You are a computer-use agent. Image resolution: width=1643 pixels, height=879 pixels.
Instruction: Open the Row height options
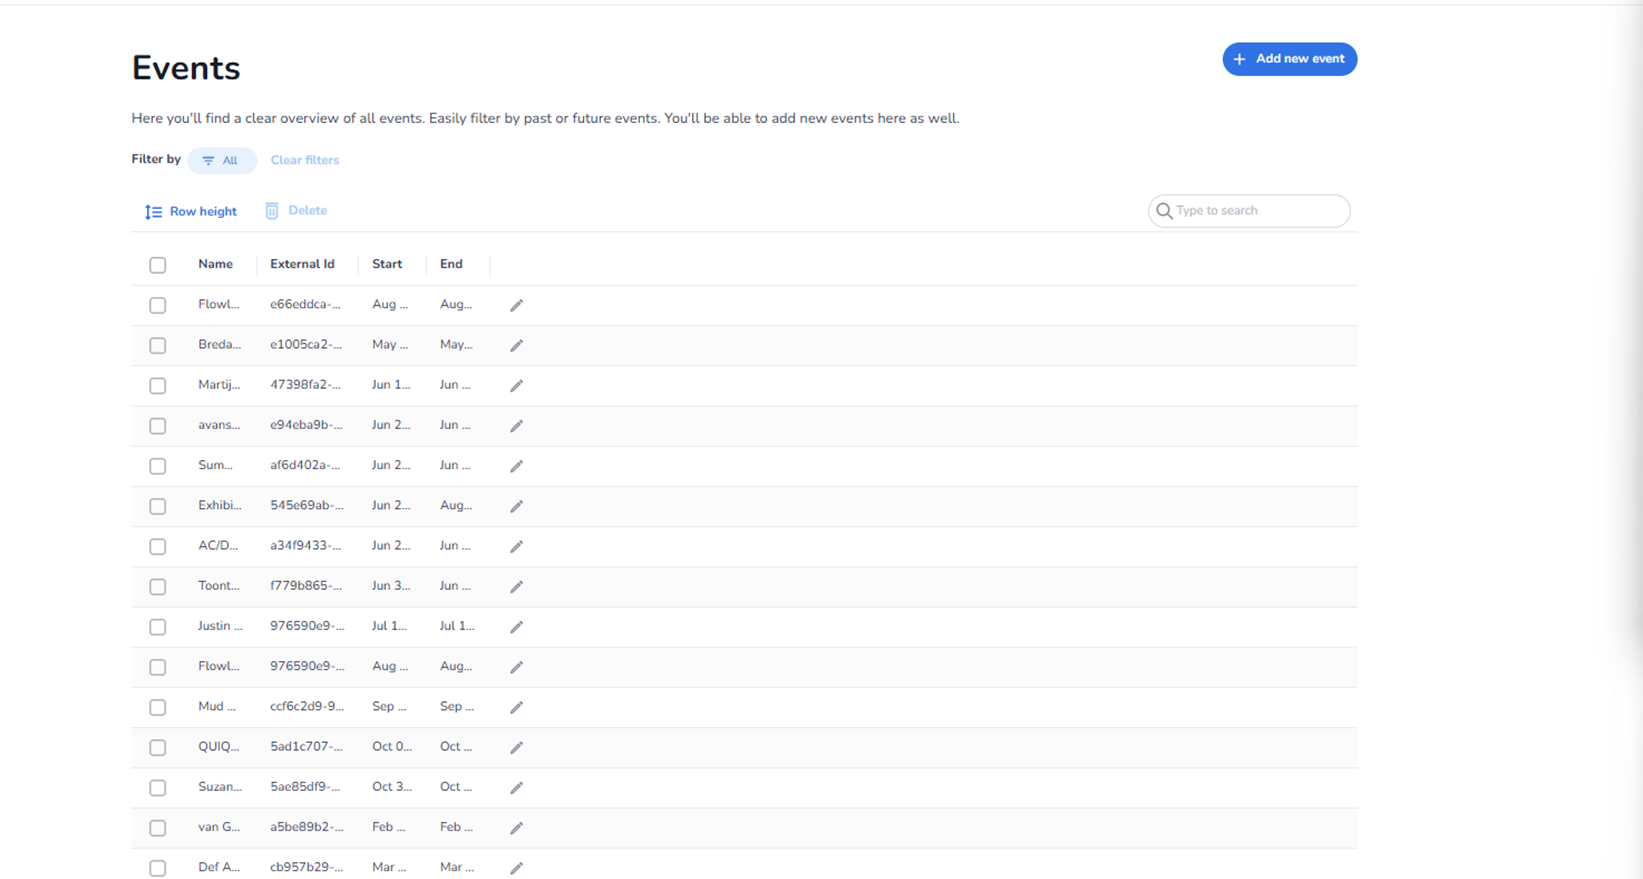[191, 211]
